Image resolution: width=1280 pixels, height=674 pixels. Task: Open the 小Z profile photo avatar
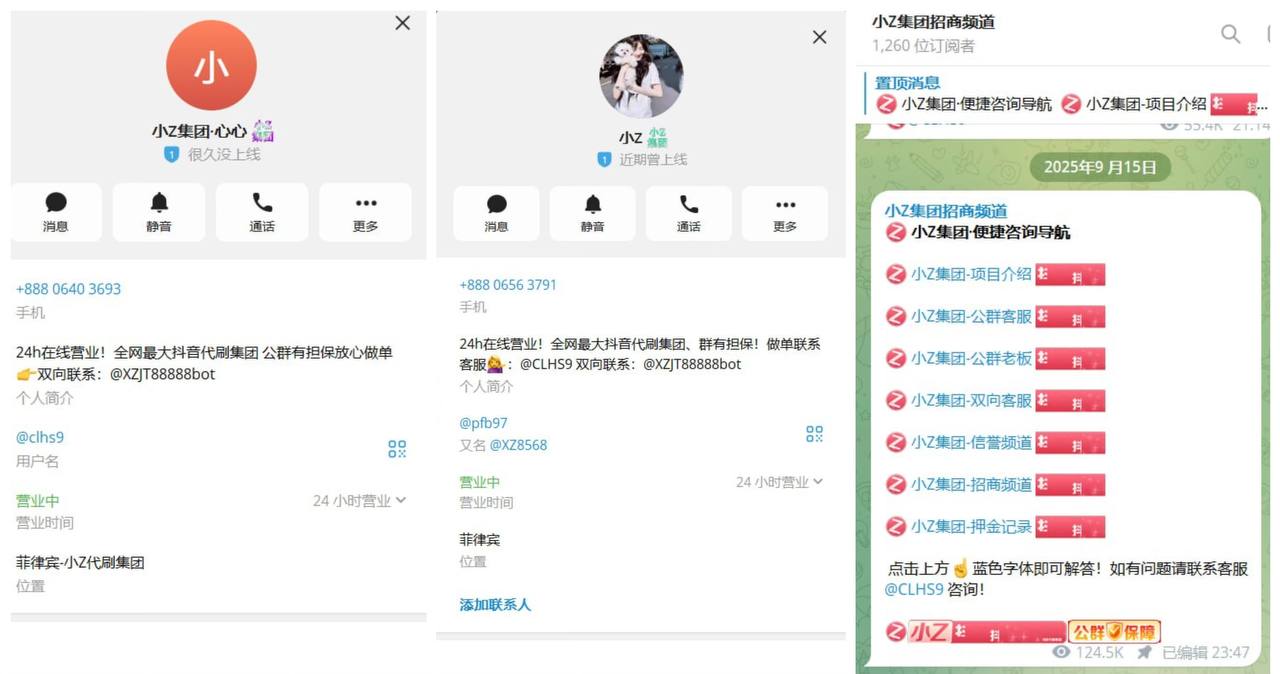tap(641, 76)
